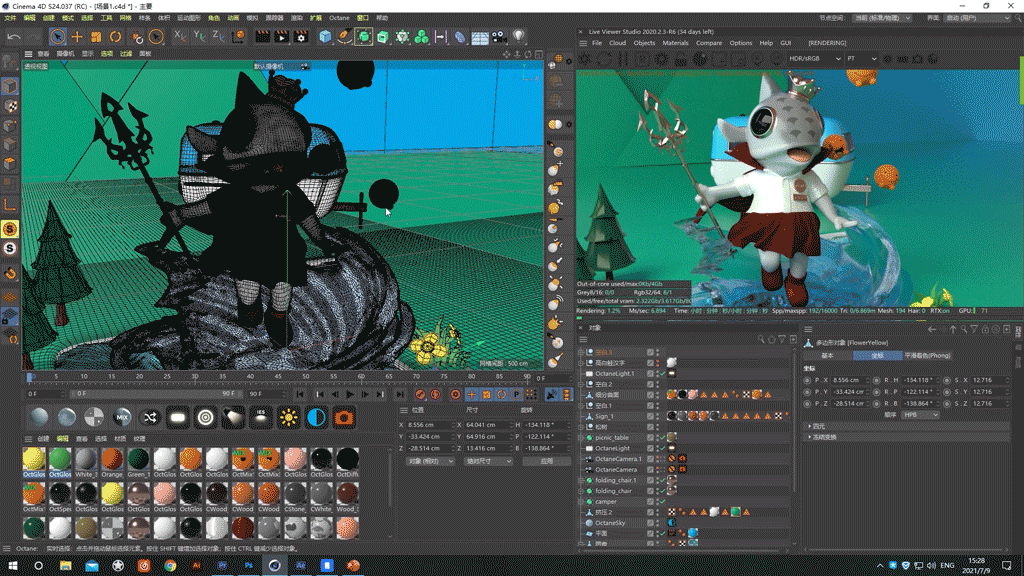Open the 绝对尺寸 size mode dropdown
Image resolution: width=1024 pixels, height=576 pixels.
pyautogui.click(x=488, y=461)
